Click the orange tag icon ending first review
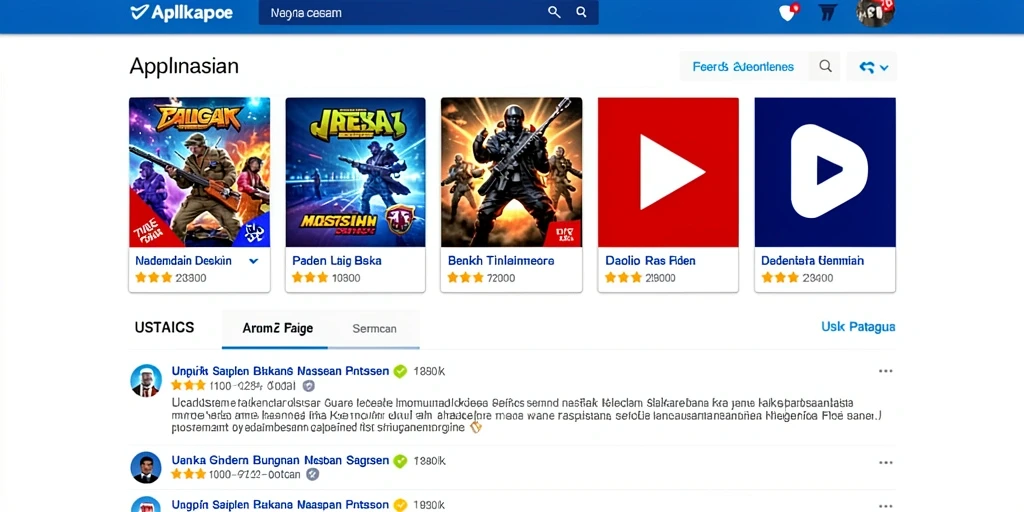Screen dimensions: 1024x512 [475, 427]
